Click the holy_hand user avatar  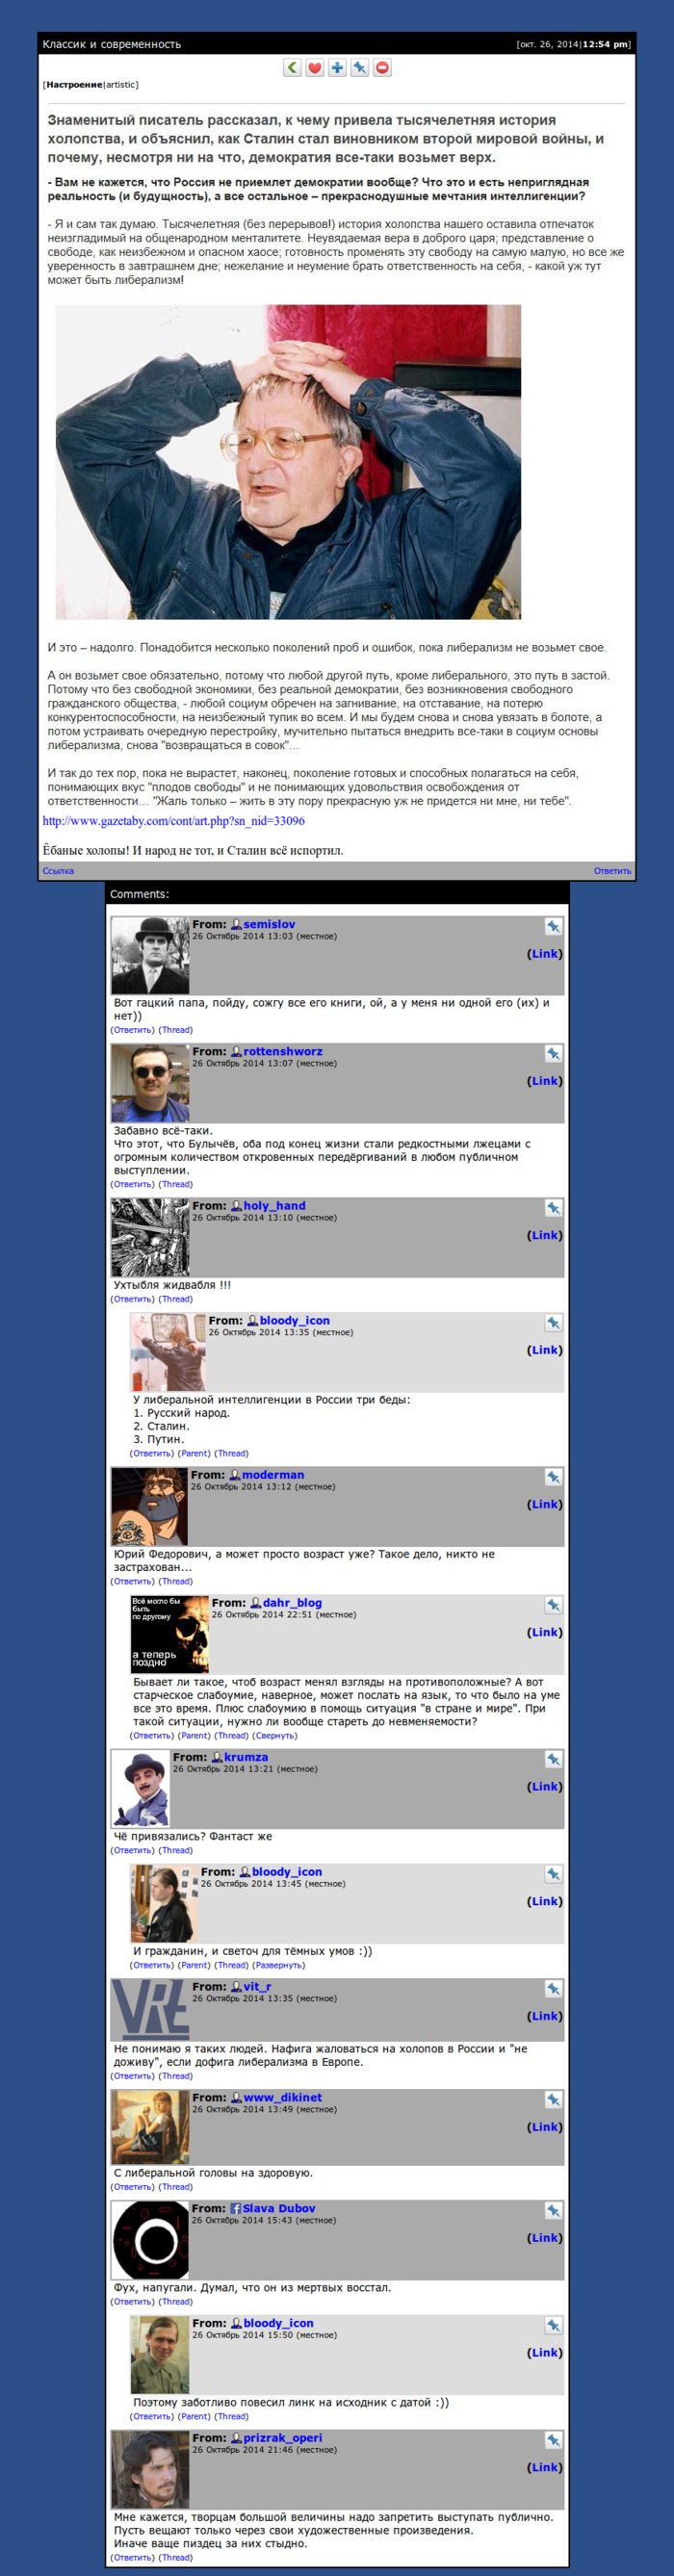[150, 1237]
